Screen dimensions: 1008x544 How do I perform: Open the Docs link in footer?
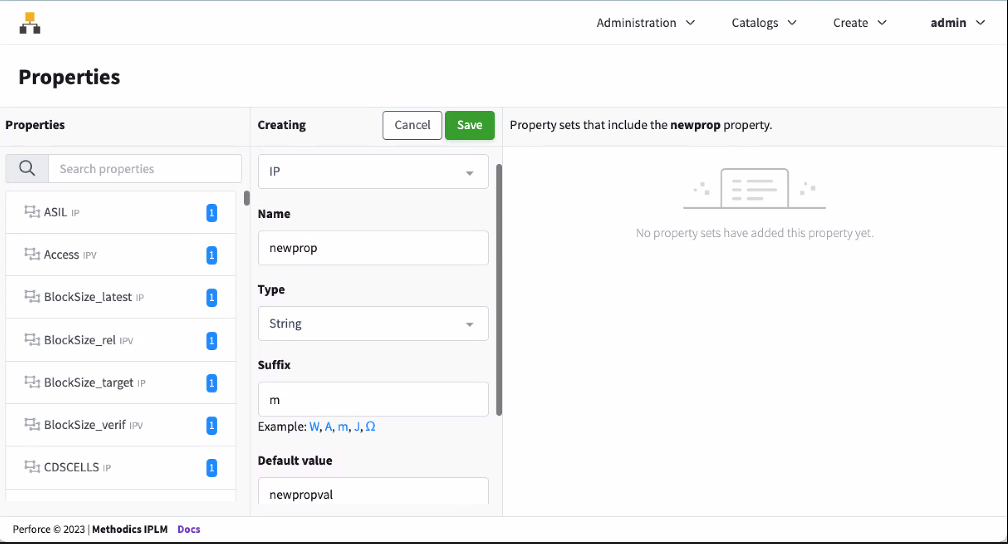[189, 529]
